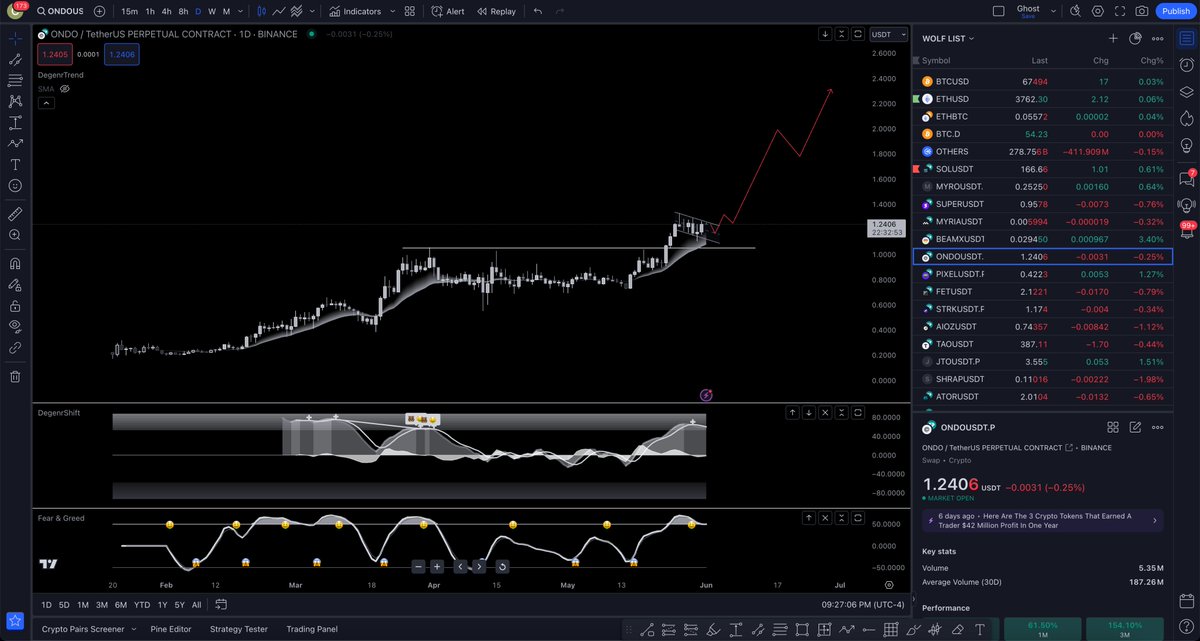Click the time zone 09:27:06 PM (UTC-4)
This screenshot has height=641, width=1200.
click(862, 604)
